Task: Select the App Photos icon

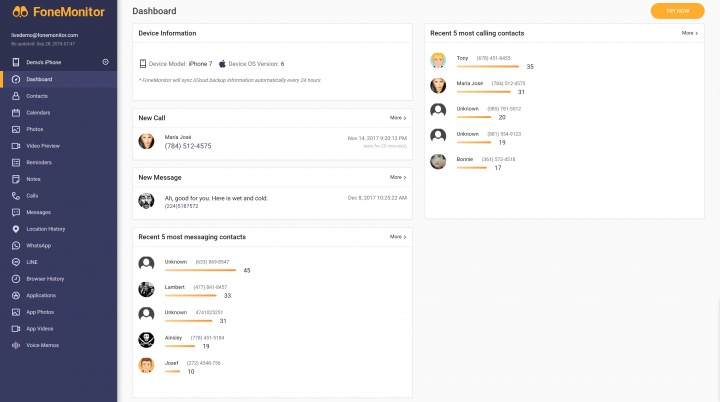Action: tap(16, 312)
